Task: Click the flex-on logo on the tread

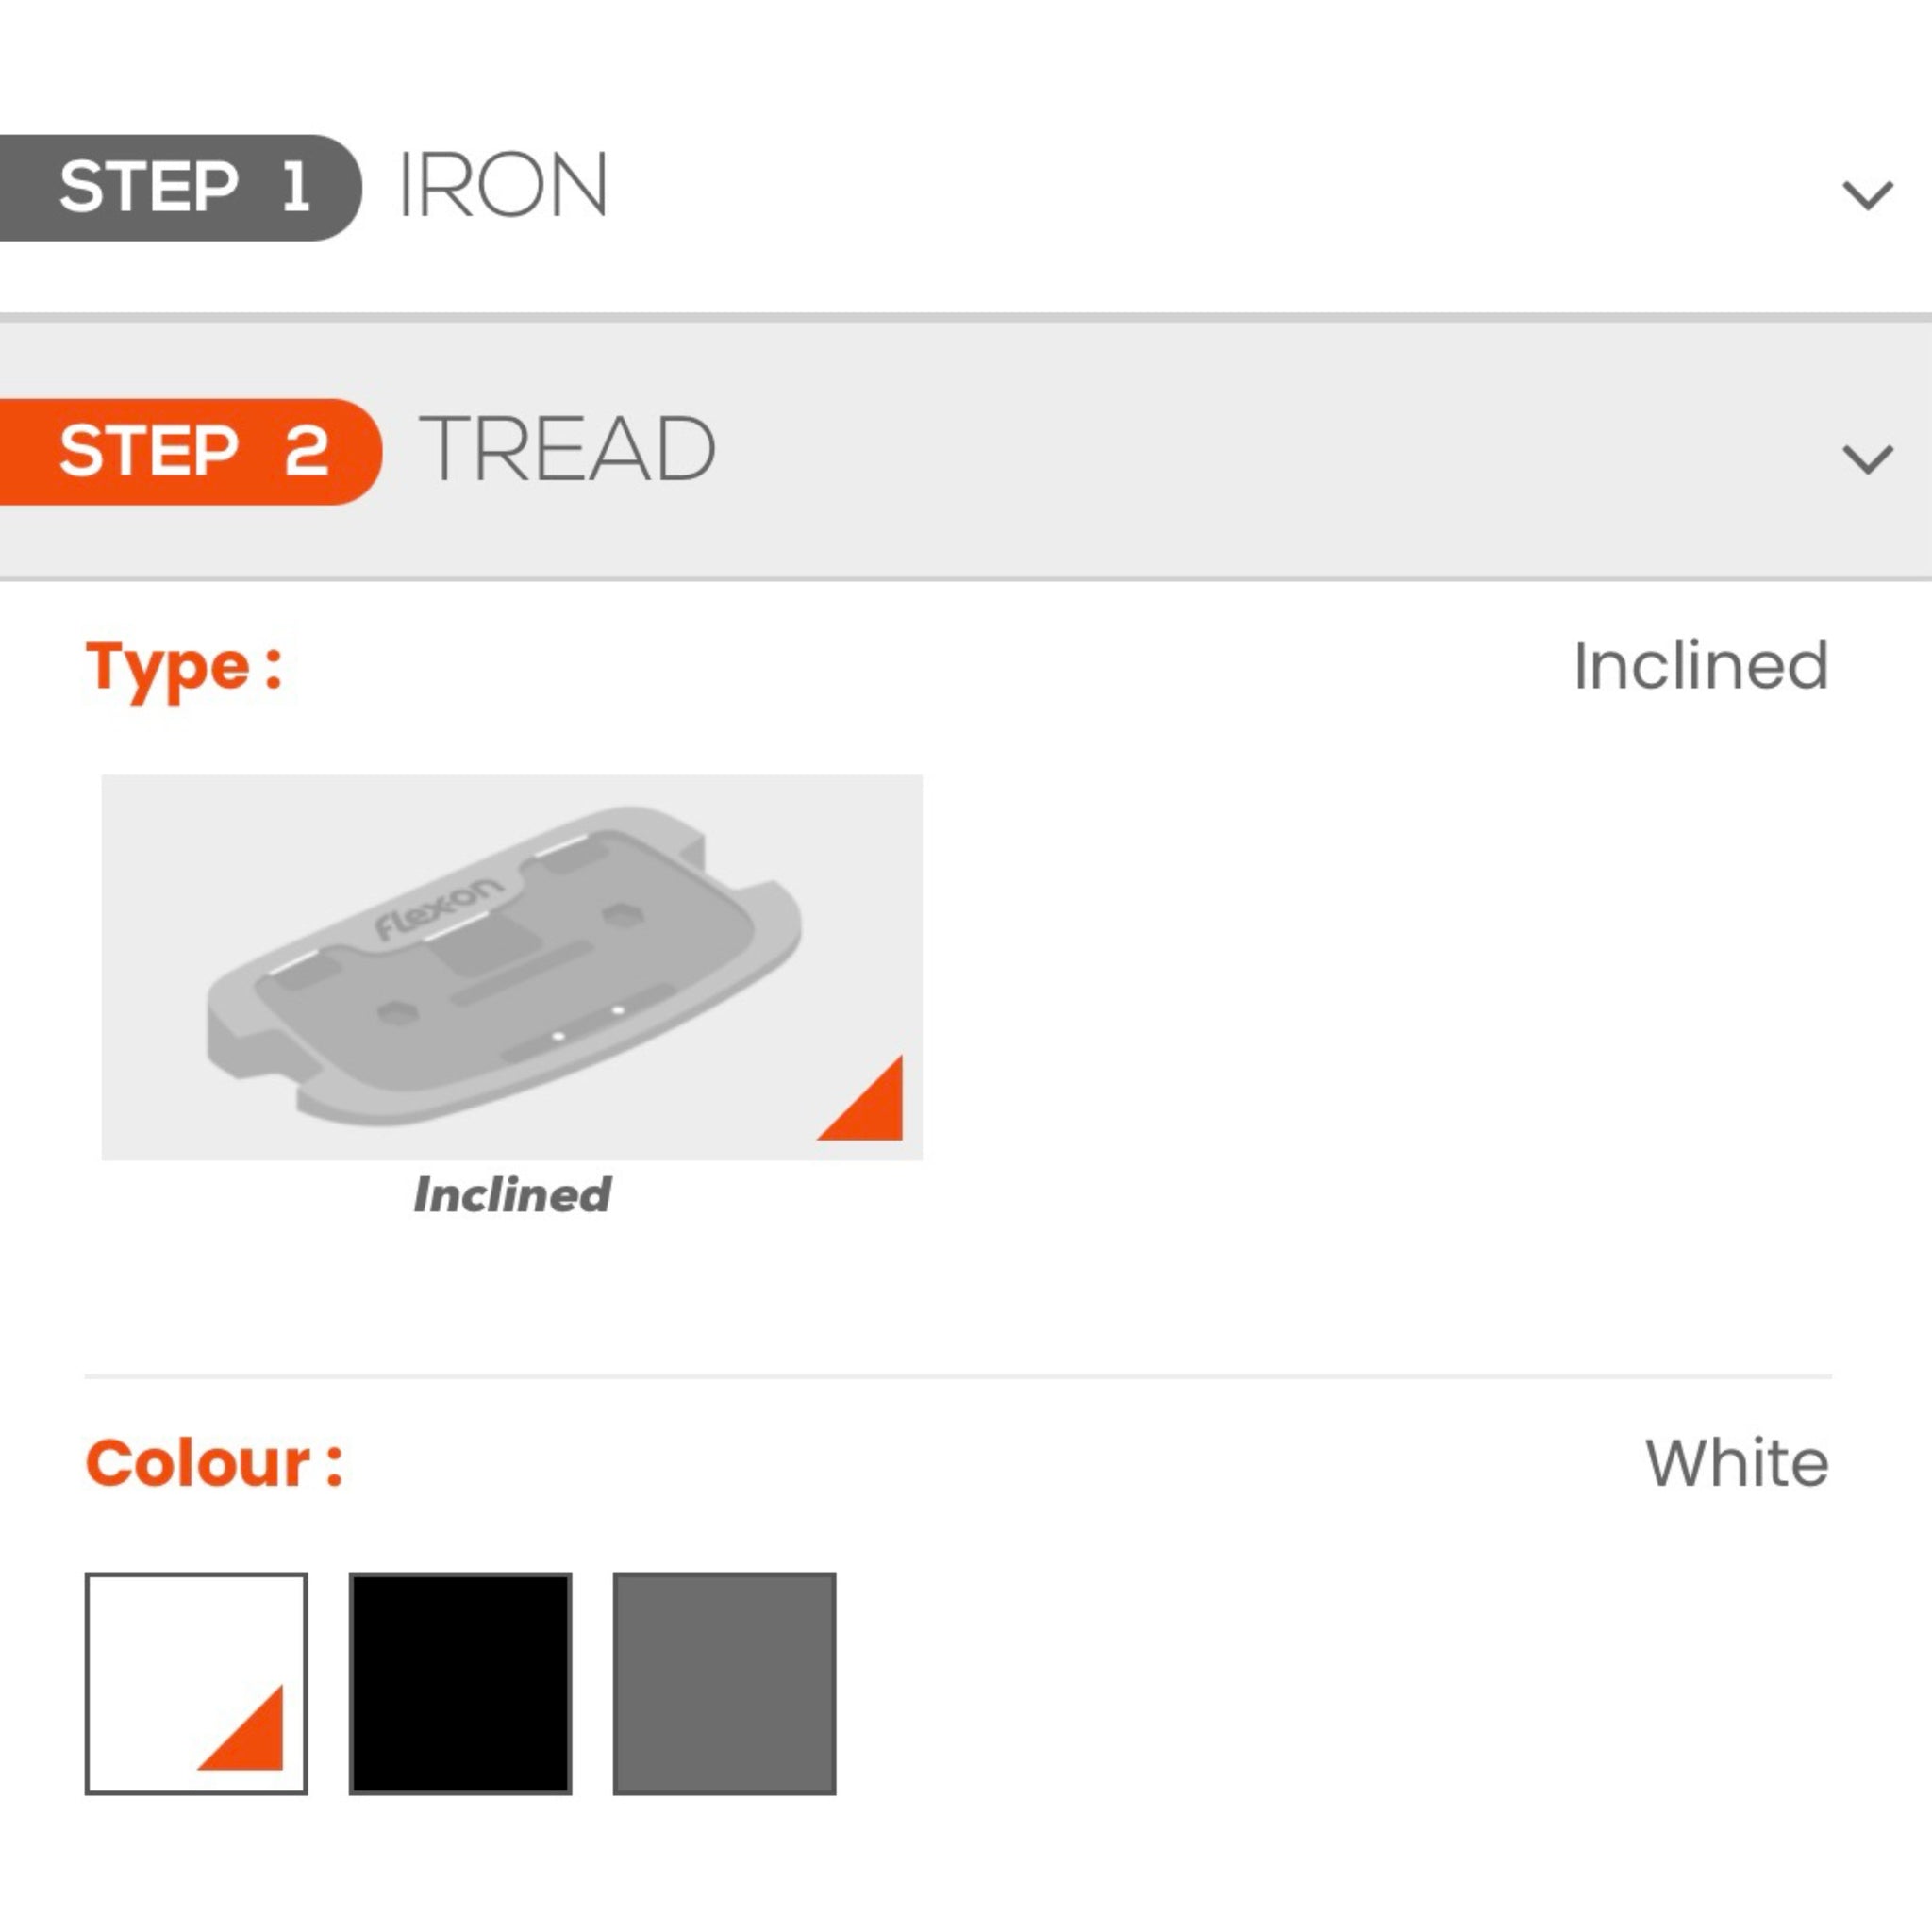Action: click(437, 910)
